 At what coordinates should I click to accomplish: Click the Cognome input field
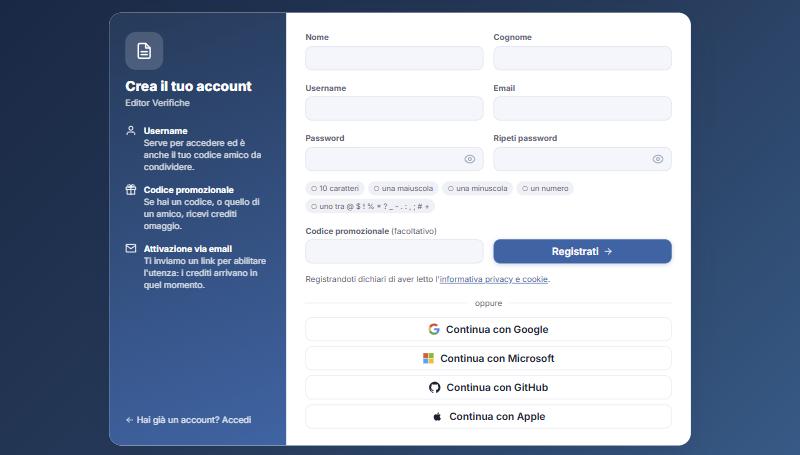pos(582,58)
